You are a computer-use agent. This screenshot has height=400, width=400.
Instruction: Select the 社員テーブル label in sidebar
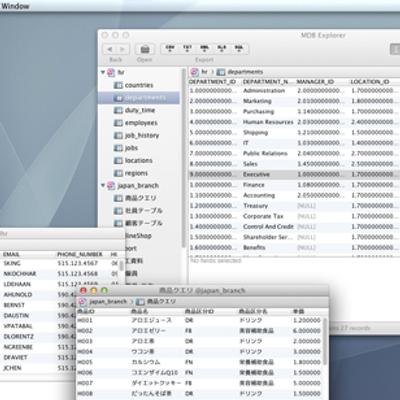coord(144,211)
